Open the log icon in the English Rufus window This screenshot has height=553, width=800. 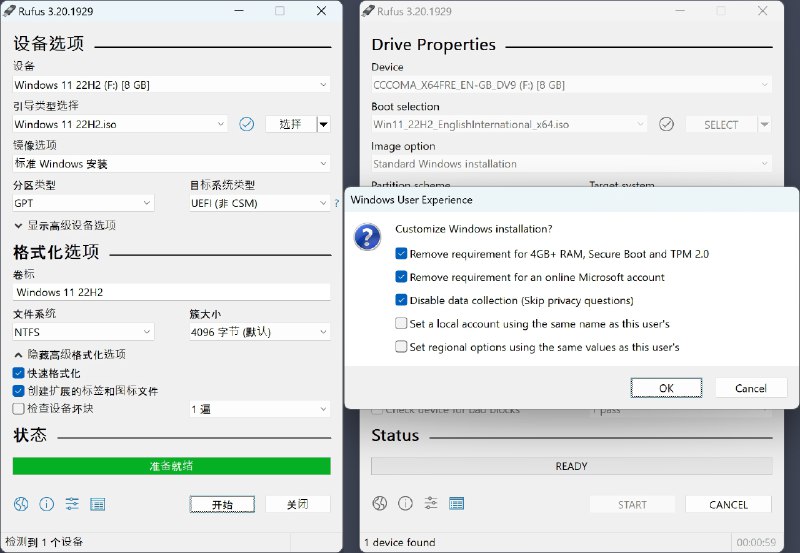point(457,503)
